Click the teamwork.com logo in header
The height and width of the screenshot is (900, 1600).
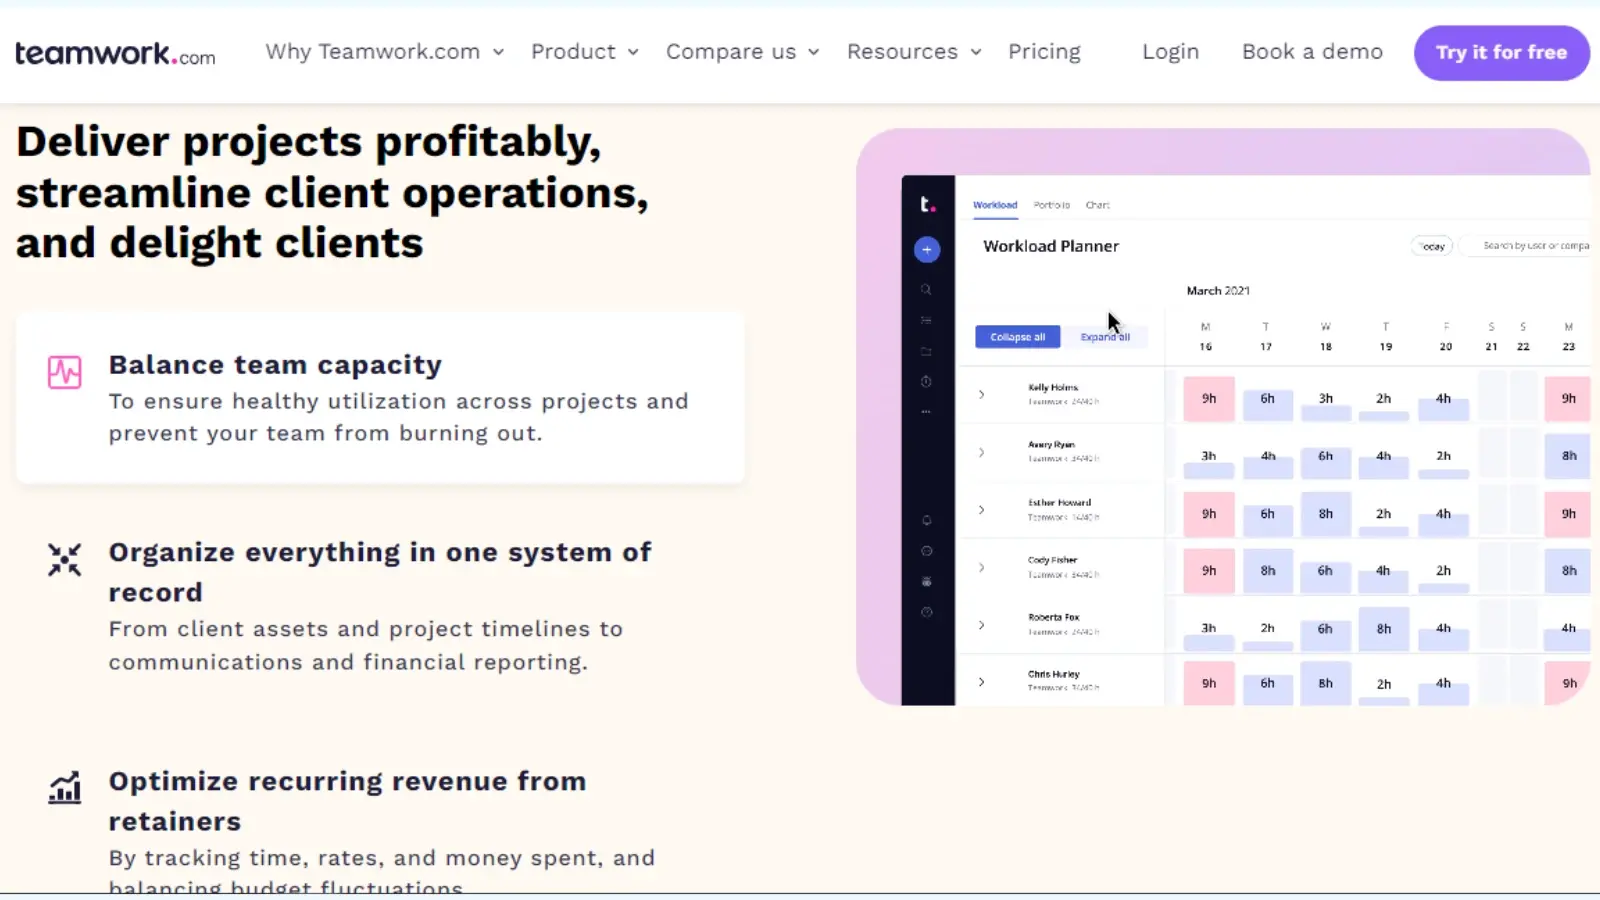(x=115, y=53)
